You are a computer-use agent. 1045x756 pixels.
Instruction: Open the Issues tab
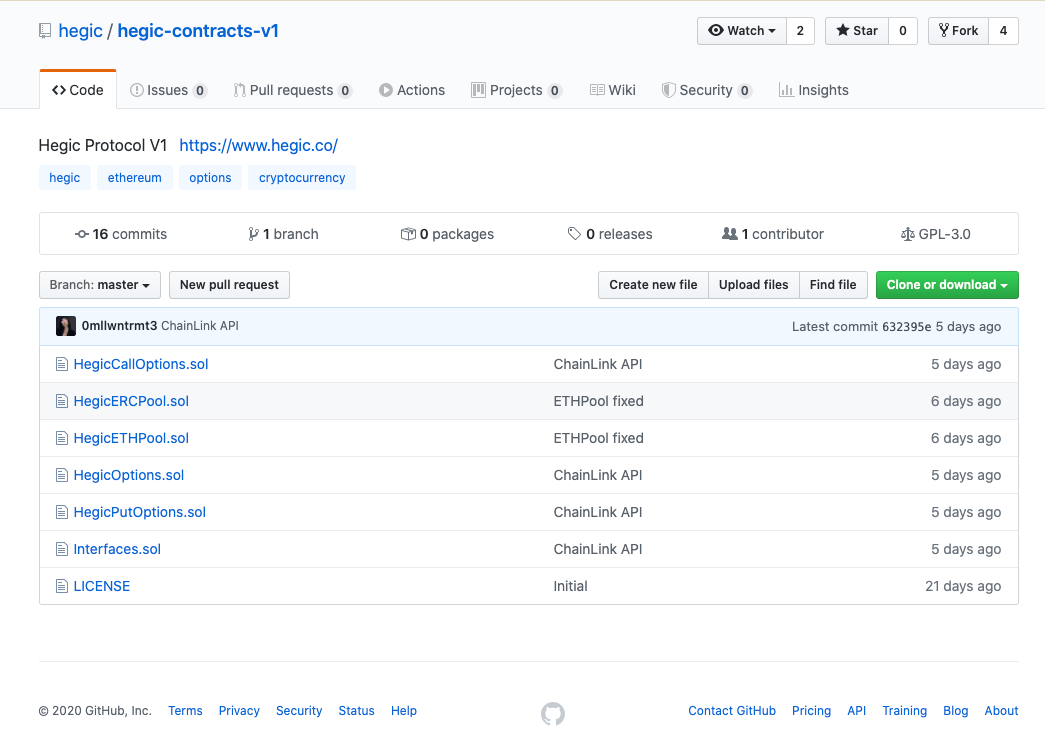pyautogui.click(x=168, y=90)
